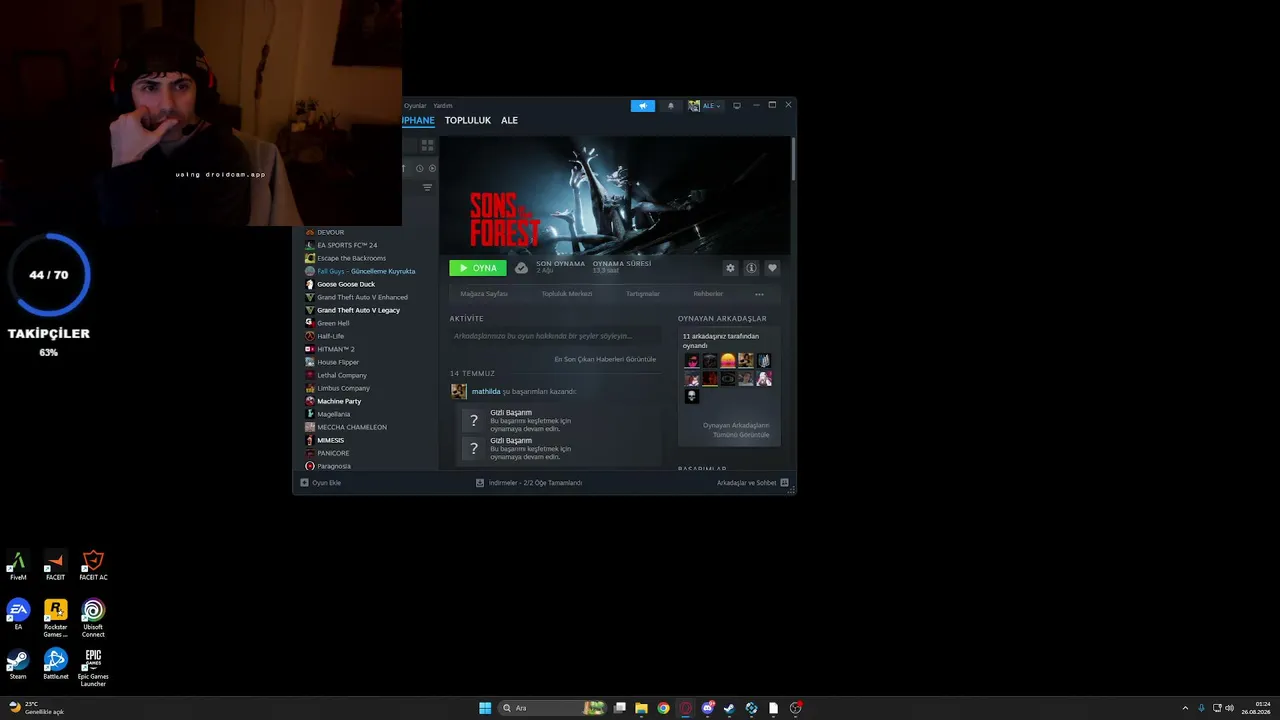
Task: Open Rockstar Games Launcher desktop shortcut
Action: (x=55, y=618)
